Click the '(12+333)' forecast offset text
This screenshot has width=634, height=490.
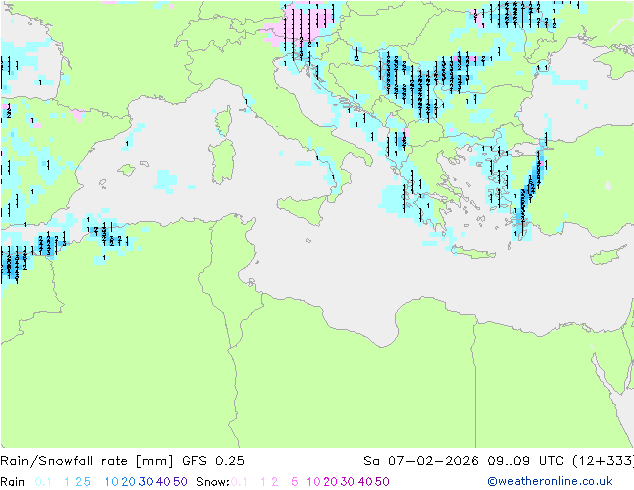pos(603,461)
